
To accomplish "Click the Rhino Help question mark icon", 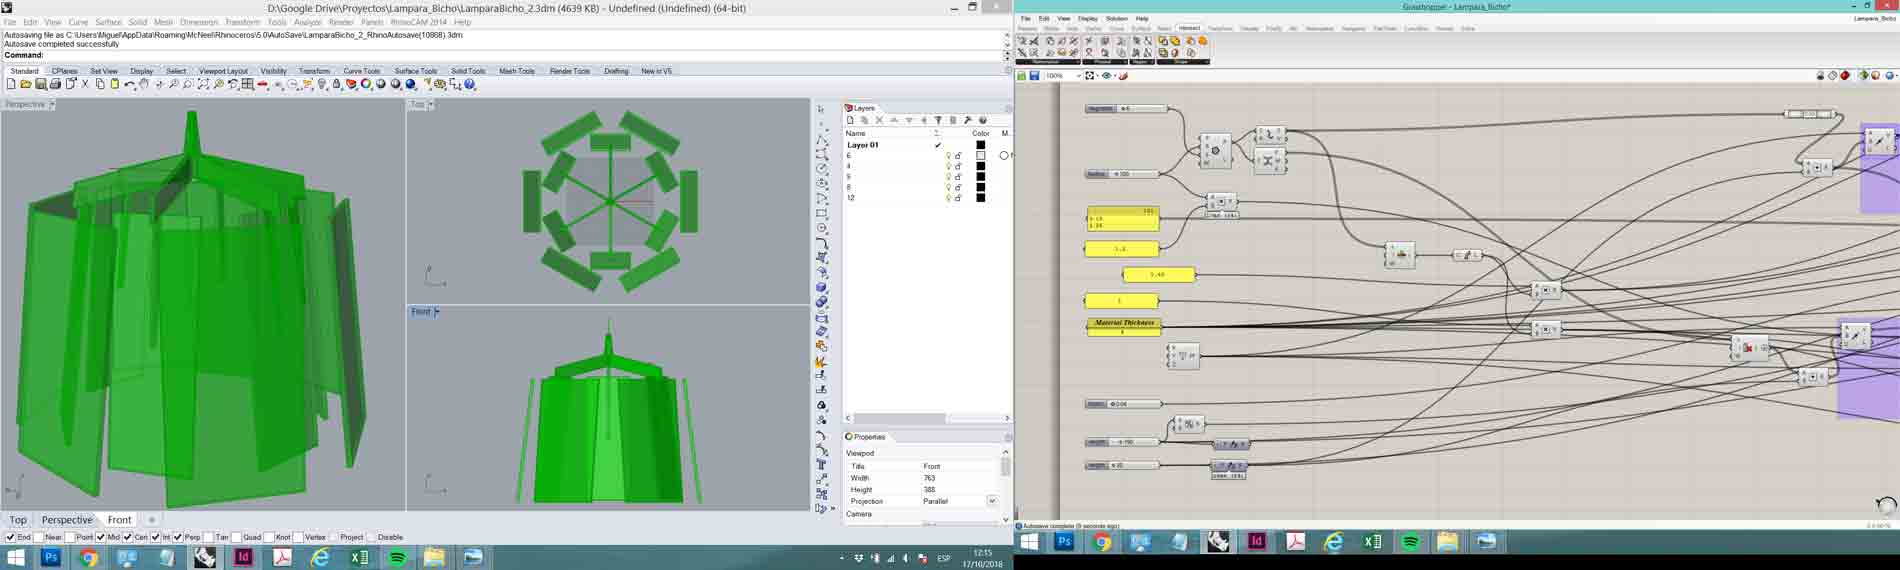I will point(470,85).
